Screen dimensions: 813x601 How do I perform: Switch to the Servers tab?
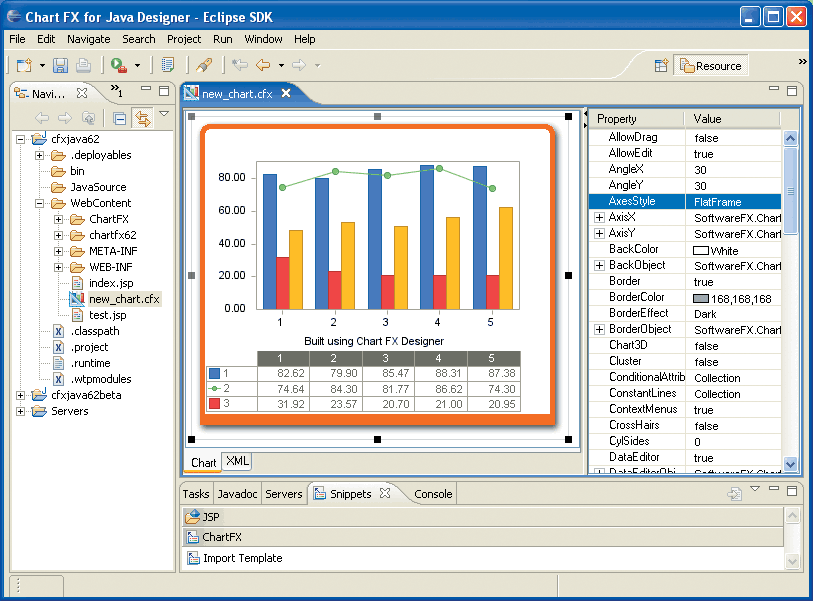pos(284,494)
